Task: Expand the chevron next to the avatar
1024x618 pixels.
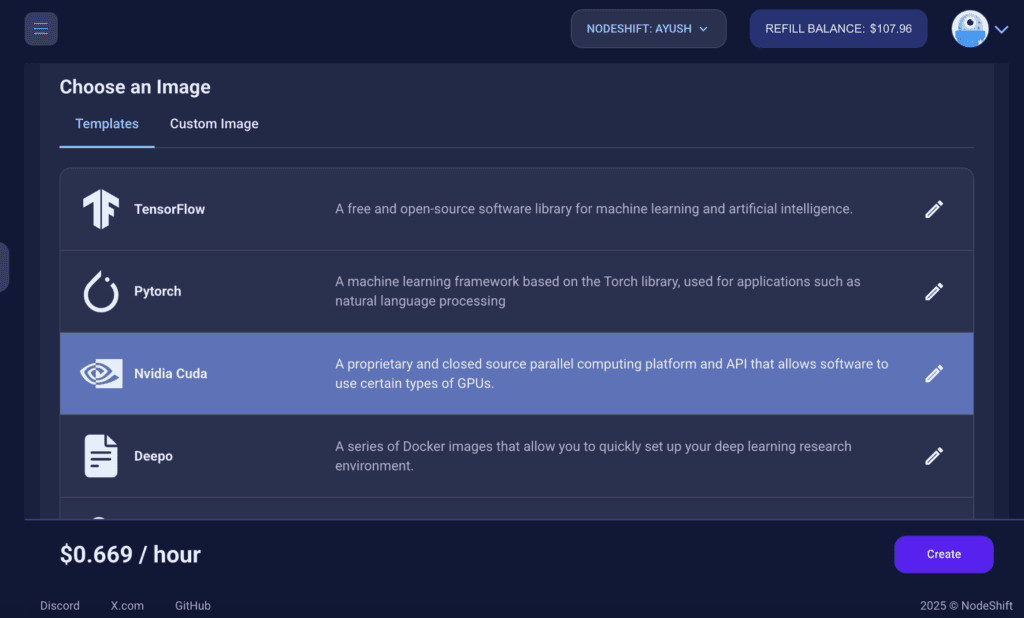Action: [1002, 29]
